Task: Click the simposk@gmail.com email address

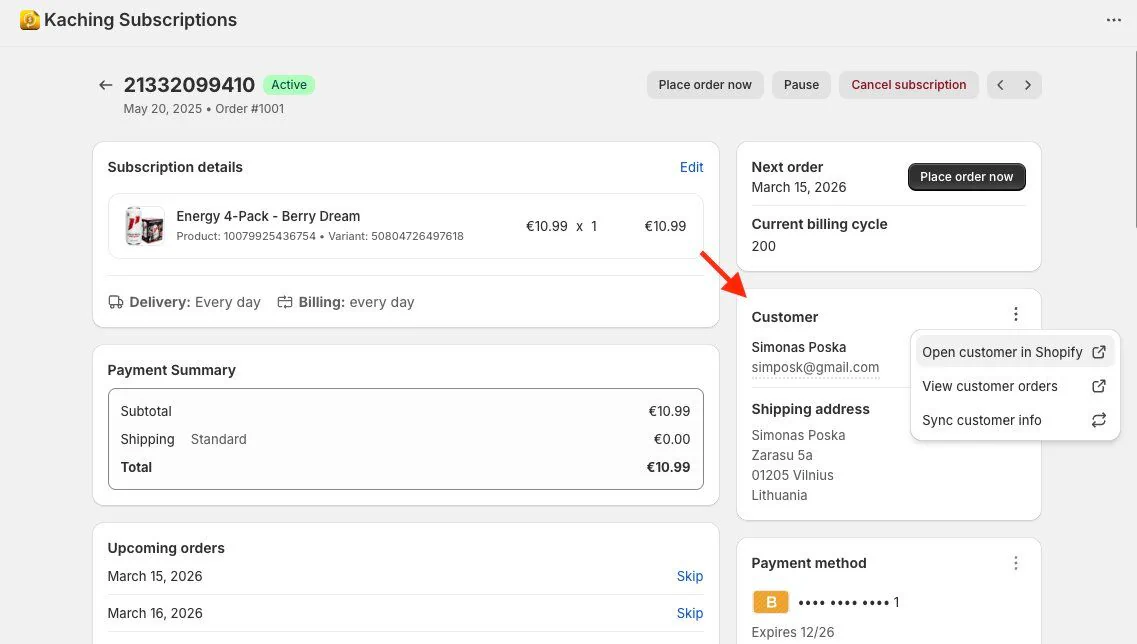Action: [815, 368]
